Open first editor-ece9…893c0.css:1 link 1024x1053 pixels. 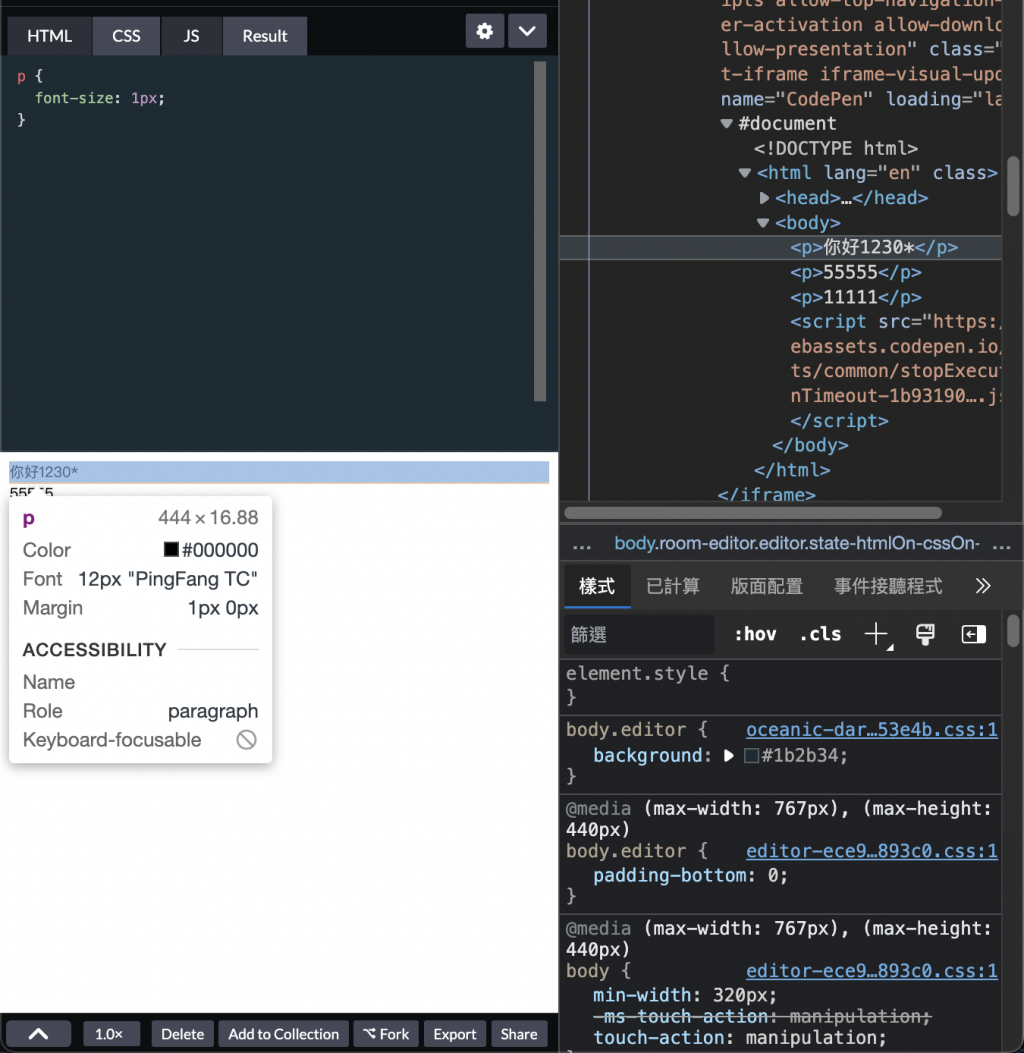click(x=872, y=852)
